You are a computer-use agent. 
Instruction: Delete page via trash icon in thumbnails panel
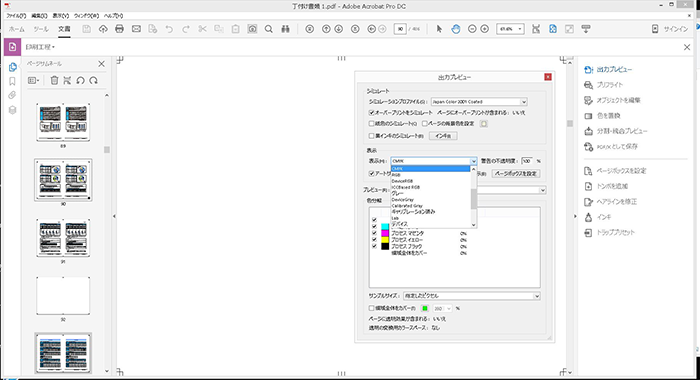[x=54, y=80]
